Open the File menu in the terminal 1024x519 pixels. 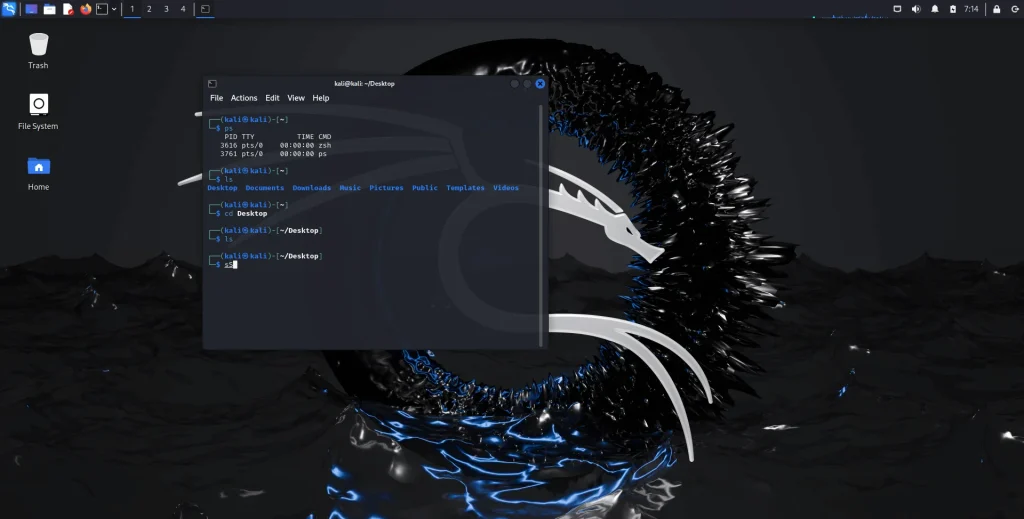pyautogui.click(x=216, y=98)
